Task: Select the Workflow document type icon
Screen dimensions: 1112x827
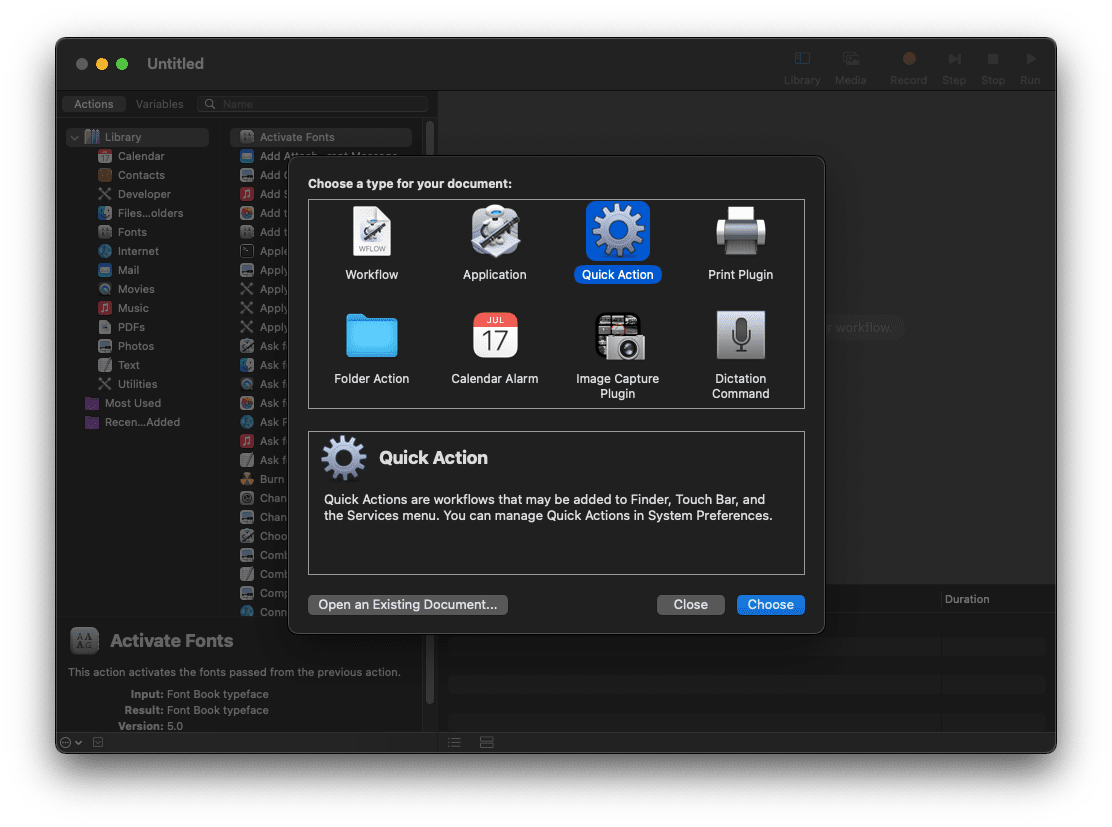Action: [372, 231]
